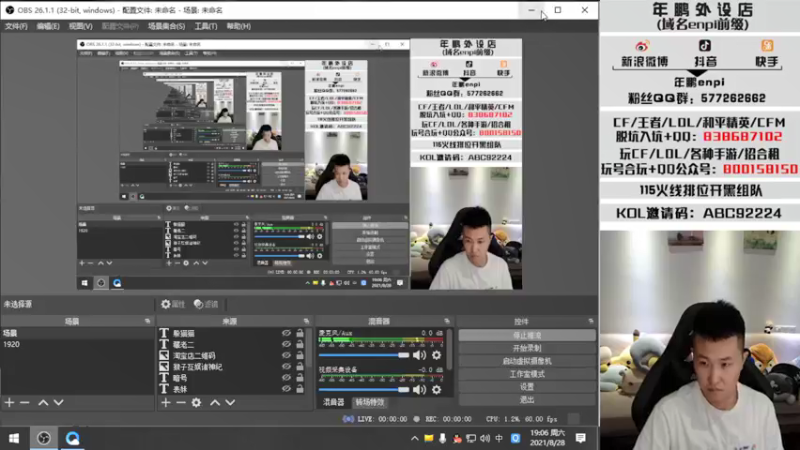
Task: Toggle the lock on the 淘宝店二维码 source
Action: pyautogui.click(x=300, y=356)
